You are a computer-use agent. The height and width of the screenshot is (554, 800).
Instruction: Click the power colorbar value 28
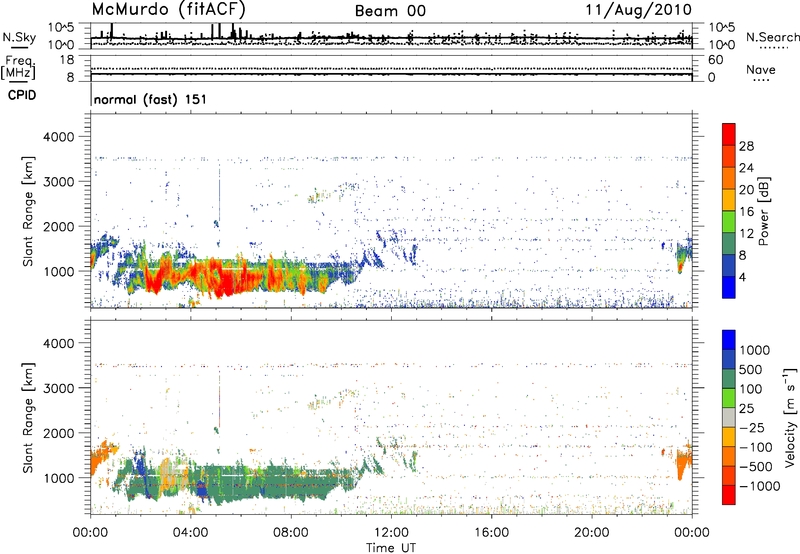point(746,146)
